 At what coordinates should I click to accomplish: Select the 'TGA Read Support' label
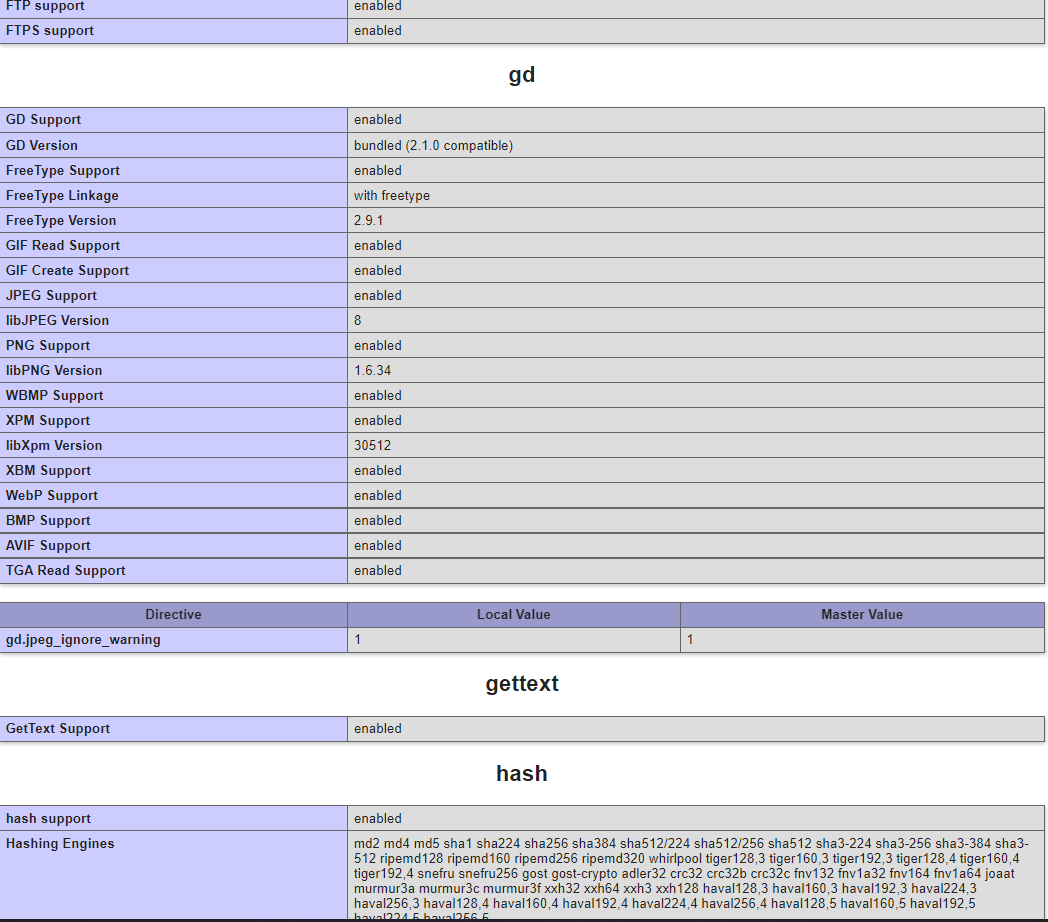[x=66, y=570]
